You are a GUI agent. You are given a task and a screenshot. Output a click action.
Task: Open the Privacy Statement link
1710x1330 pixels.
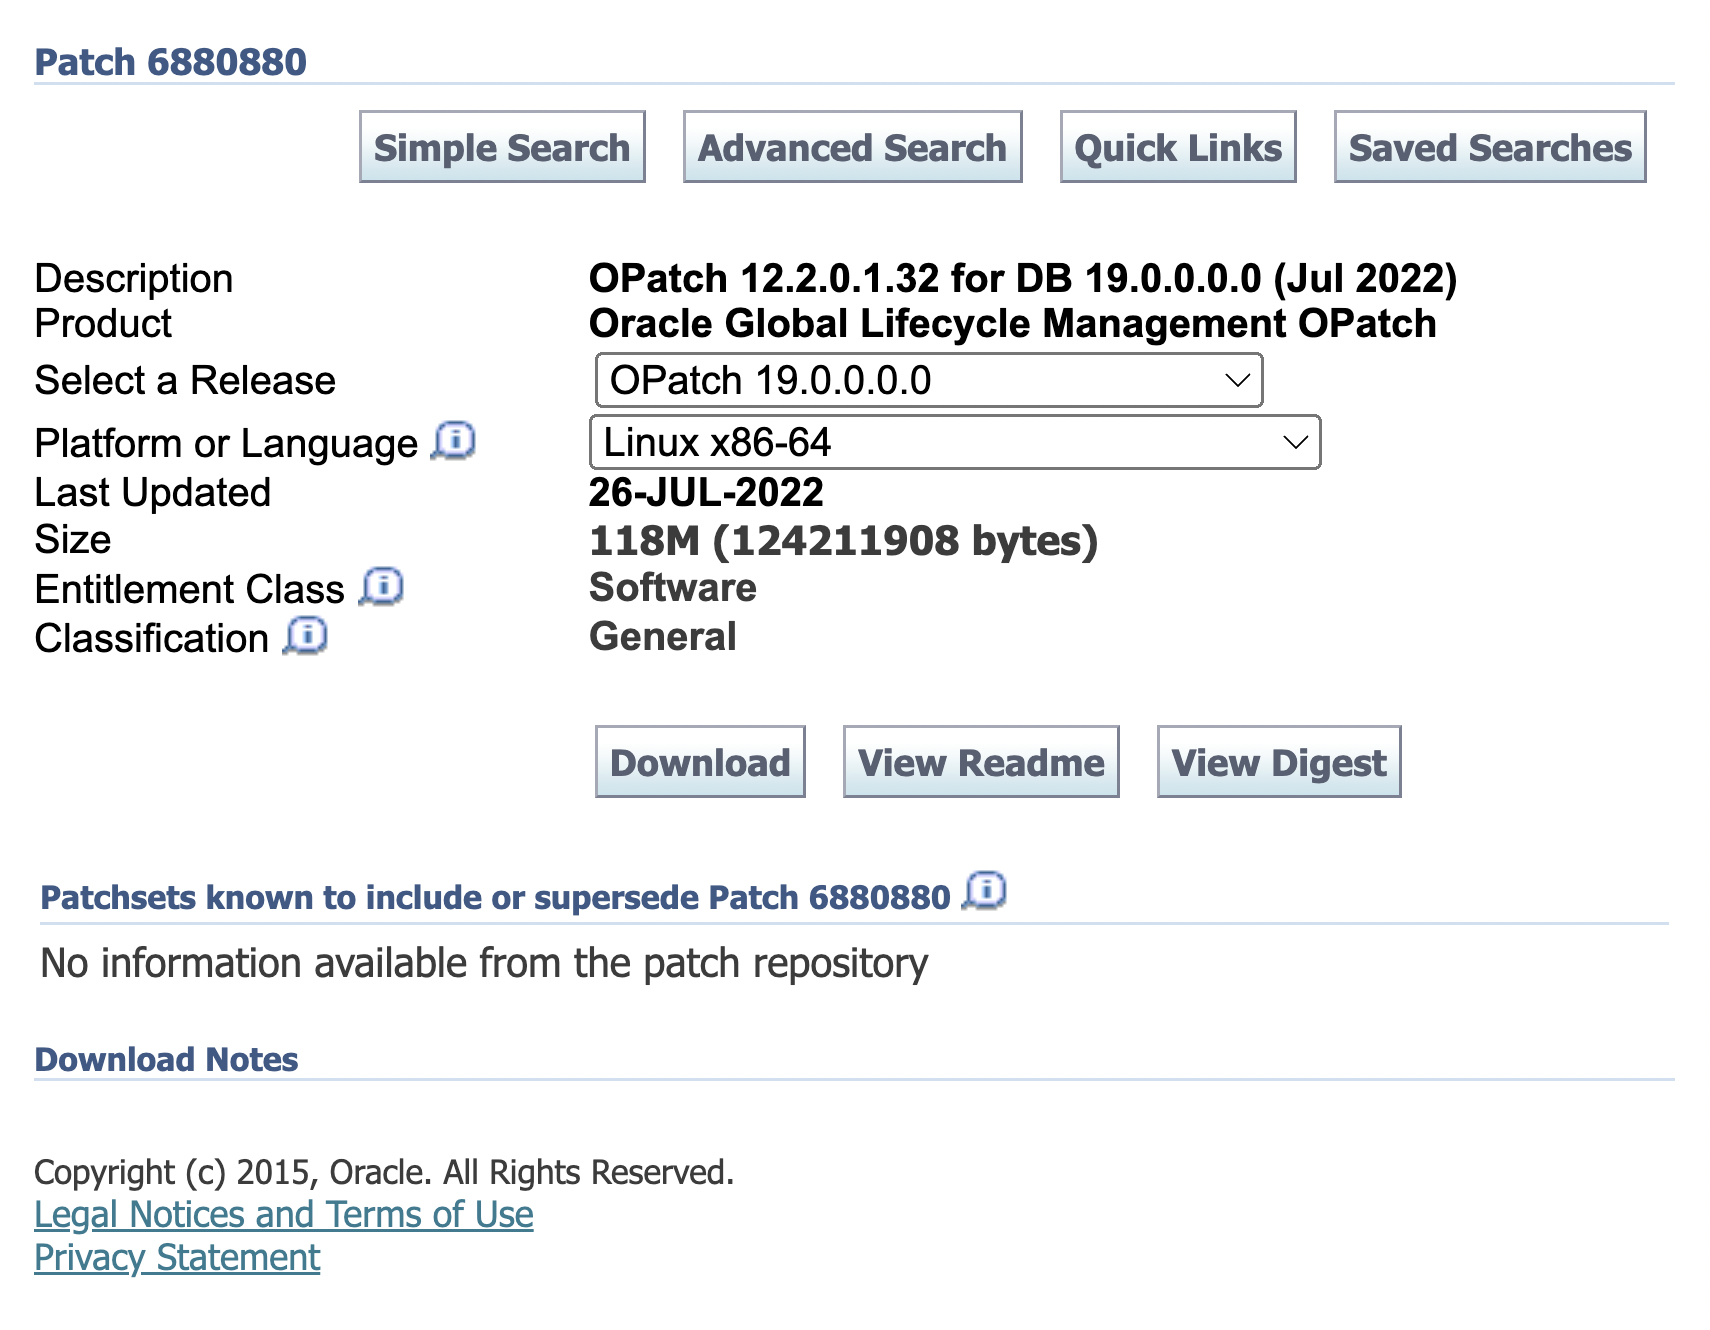[177, 1257]
